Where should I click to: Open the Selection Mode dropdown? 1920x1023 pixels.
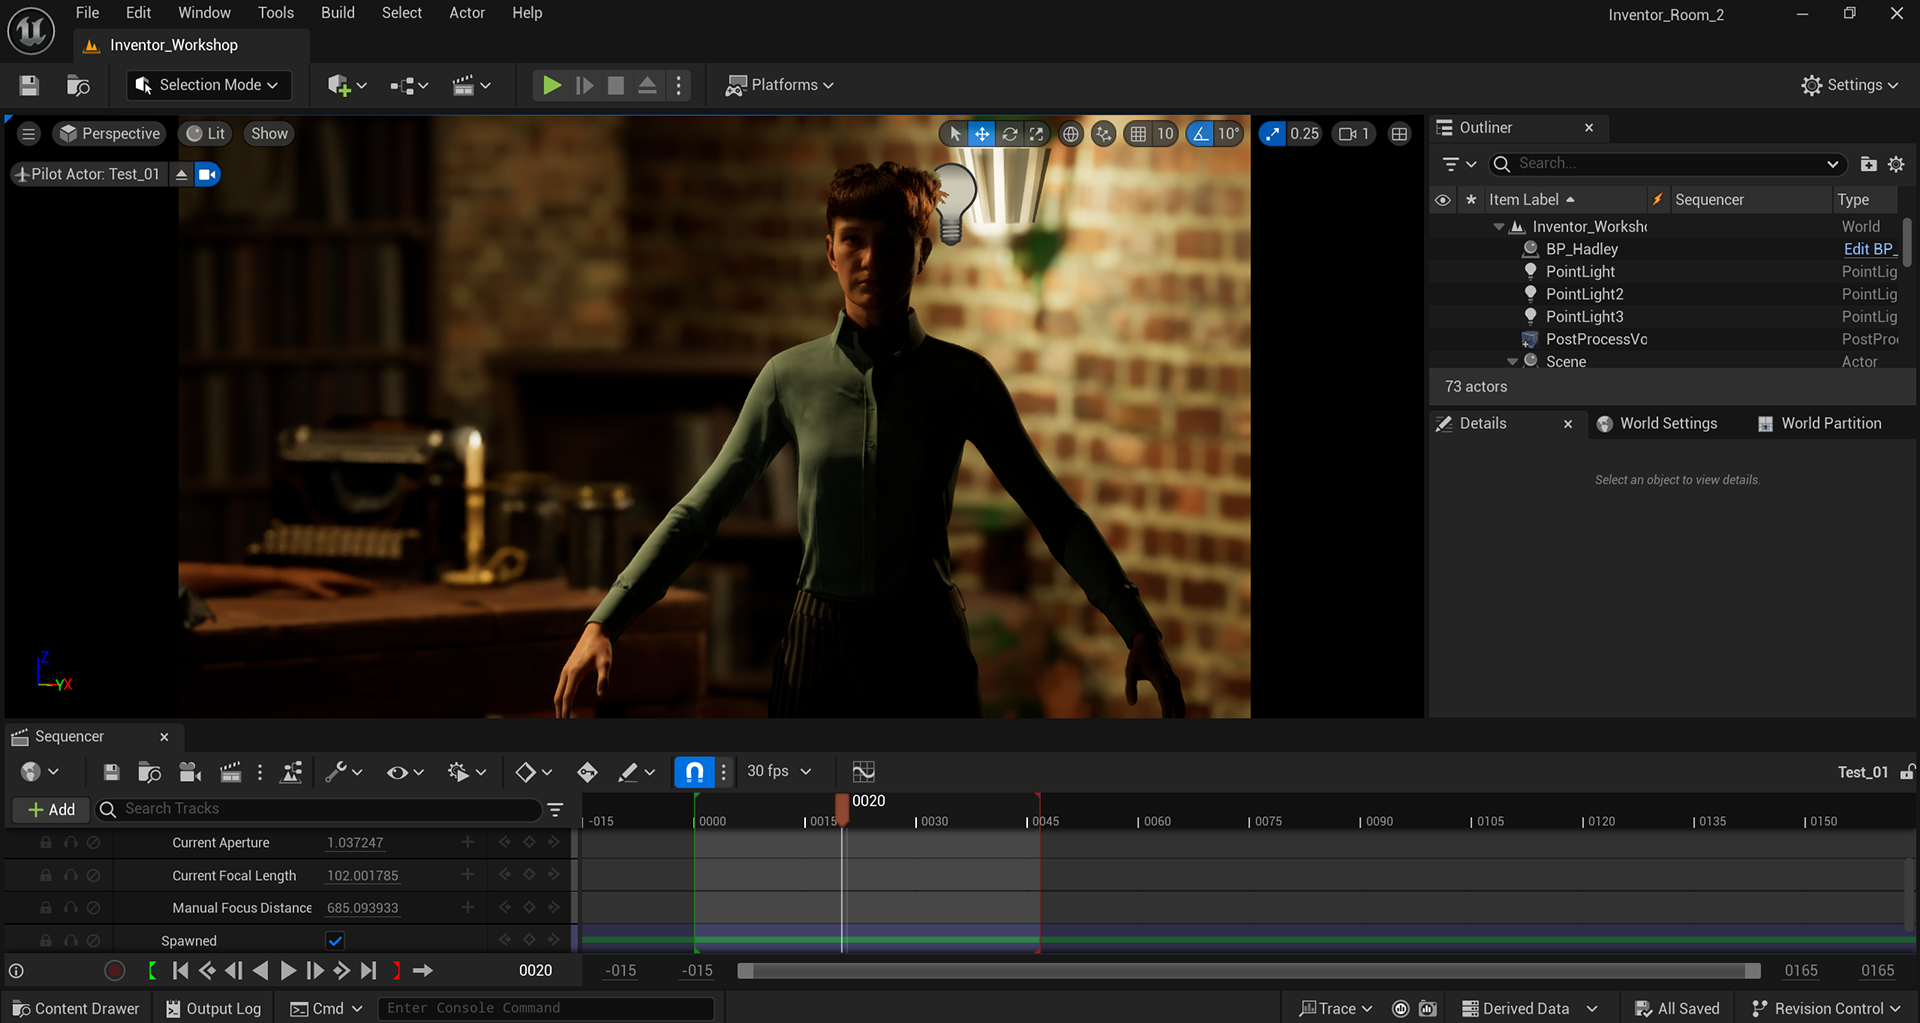click(209, 85)
